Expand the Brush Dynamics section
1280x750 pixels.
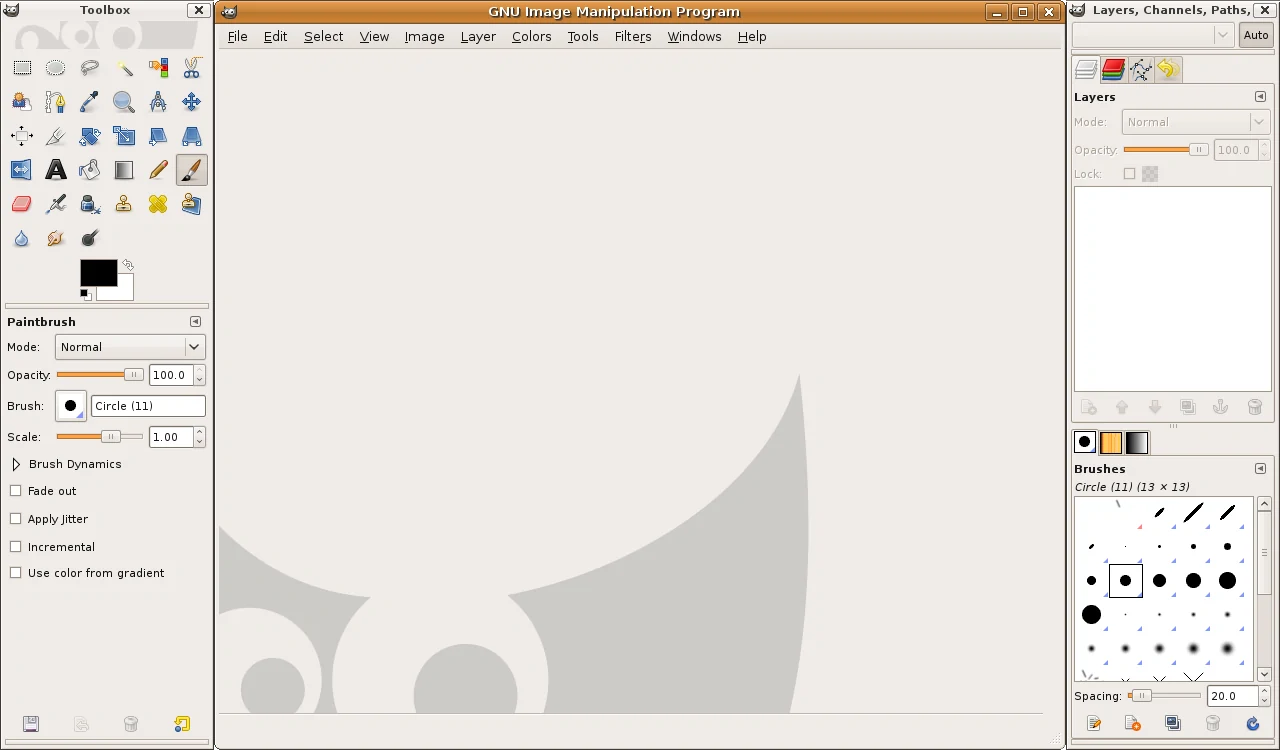pyautogui.click(x=16, y=464)
